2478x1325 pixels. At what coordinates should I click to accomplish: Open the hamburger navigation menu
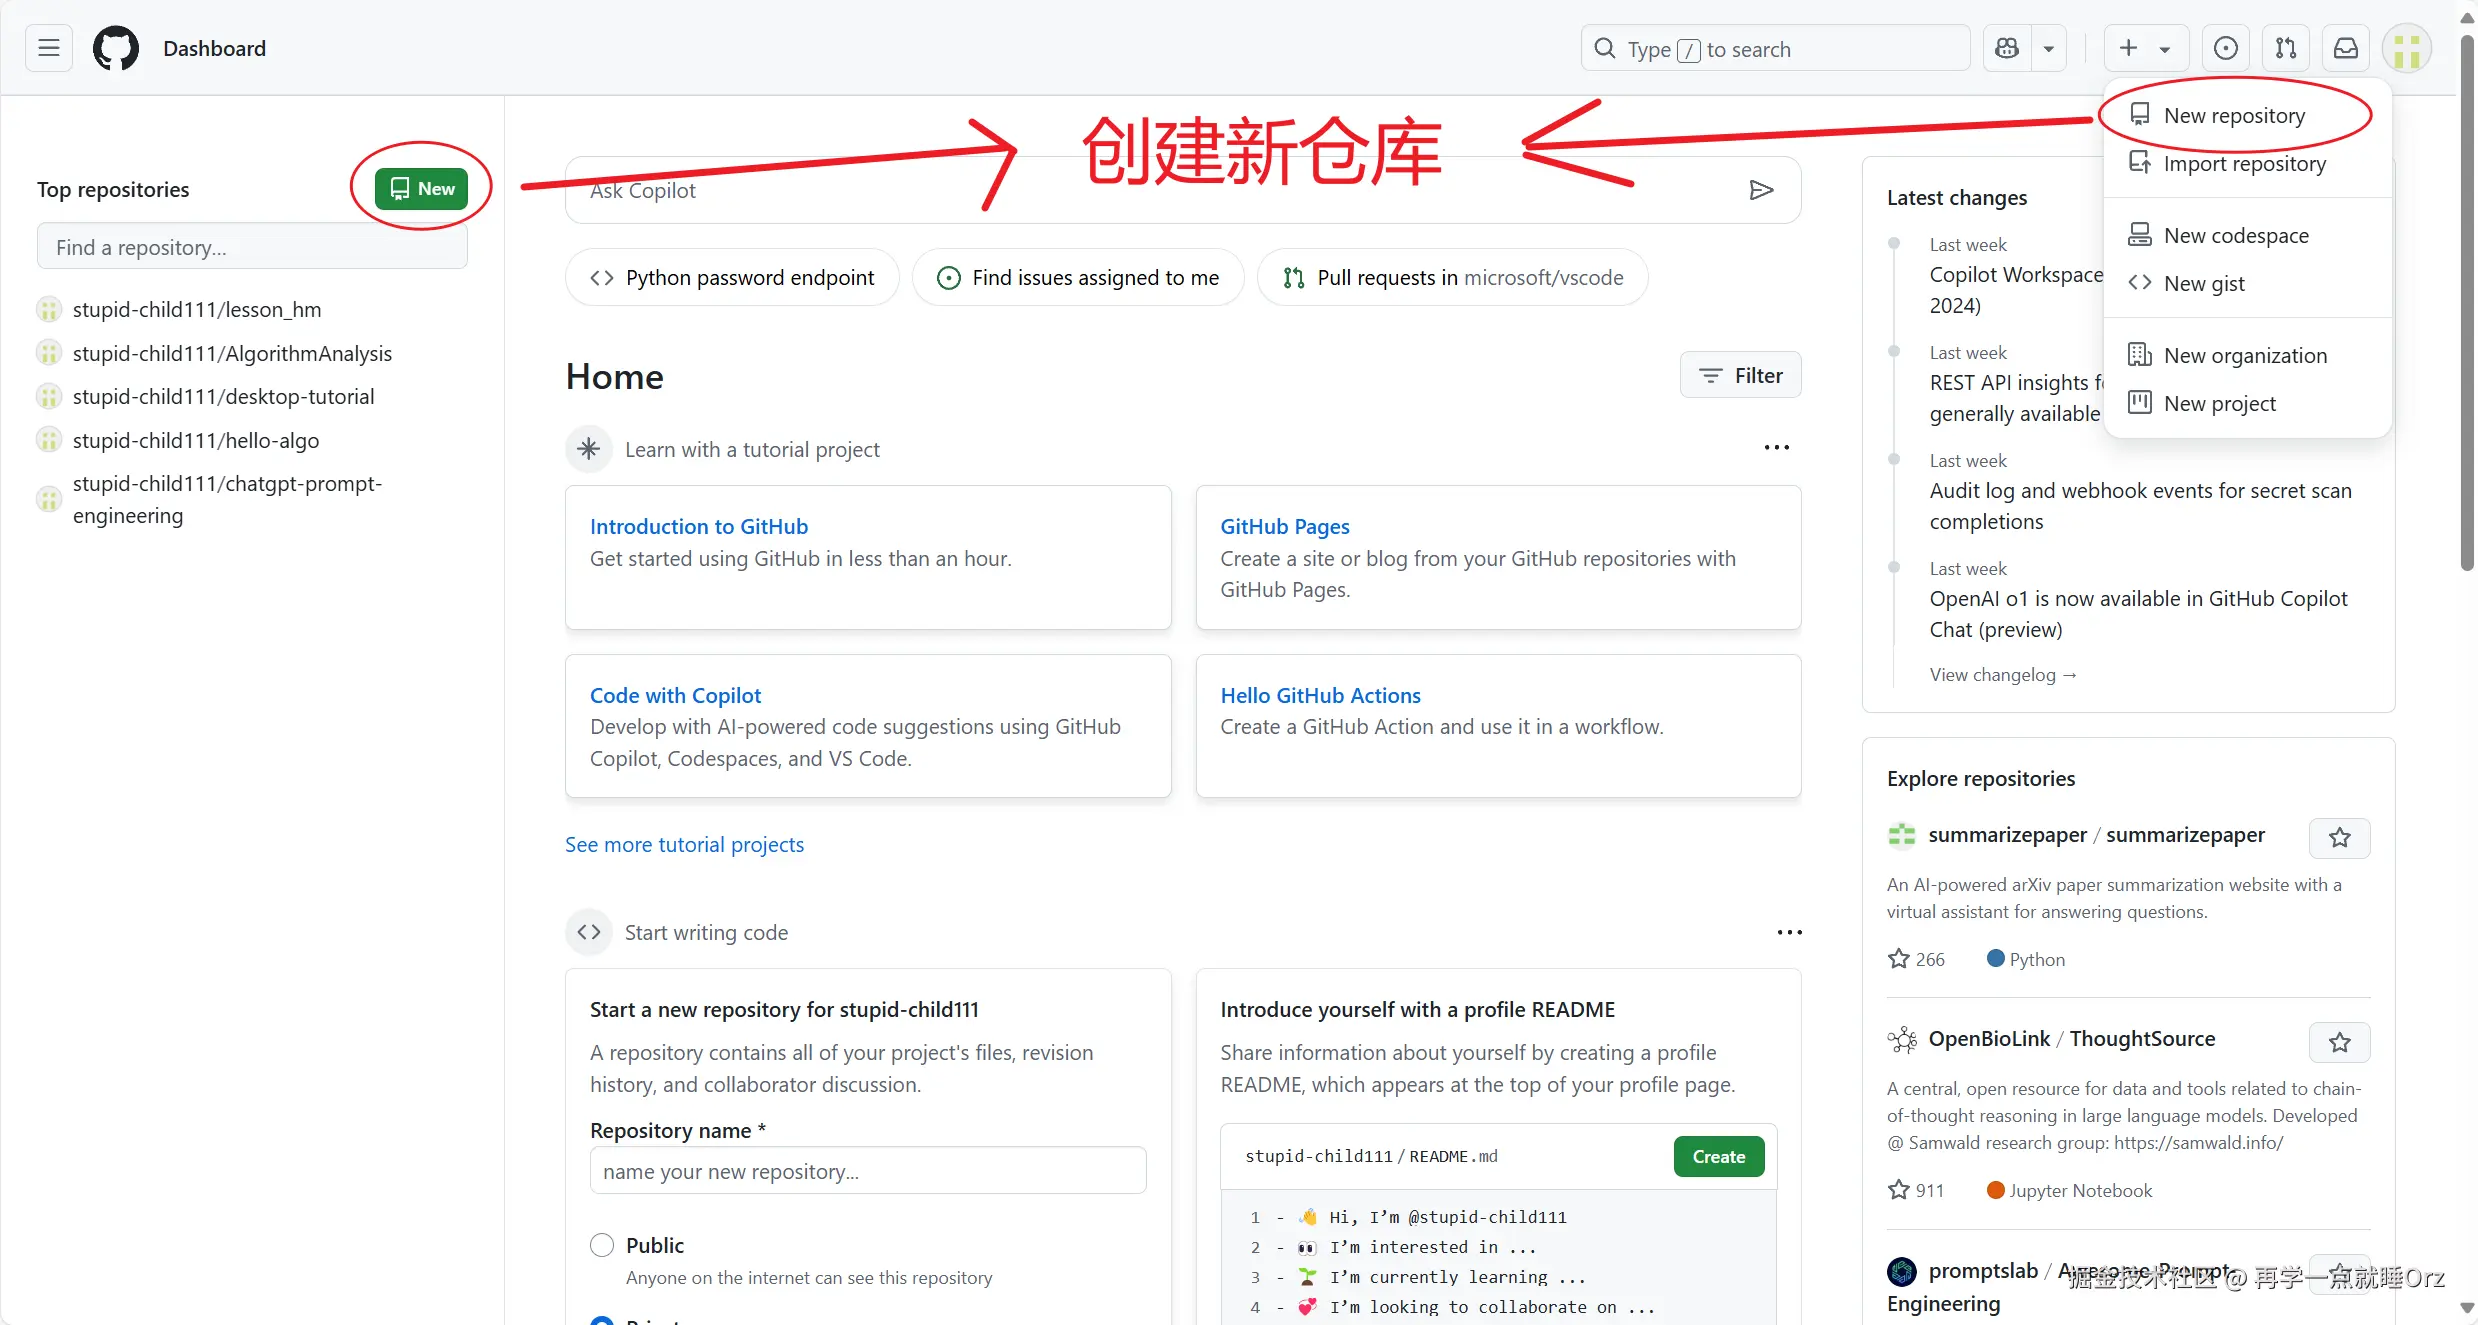[x=49, y=48]
